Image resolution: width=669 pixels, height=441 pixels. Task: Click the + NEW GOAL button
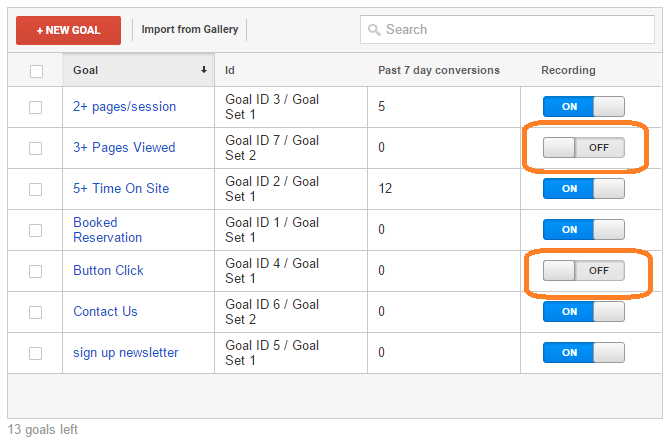tap(68, 30)
